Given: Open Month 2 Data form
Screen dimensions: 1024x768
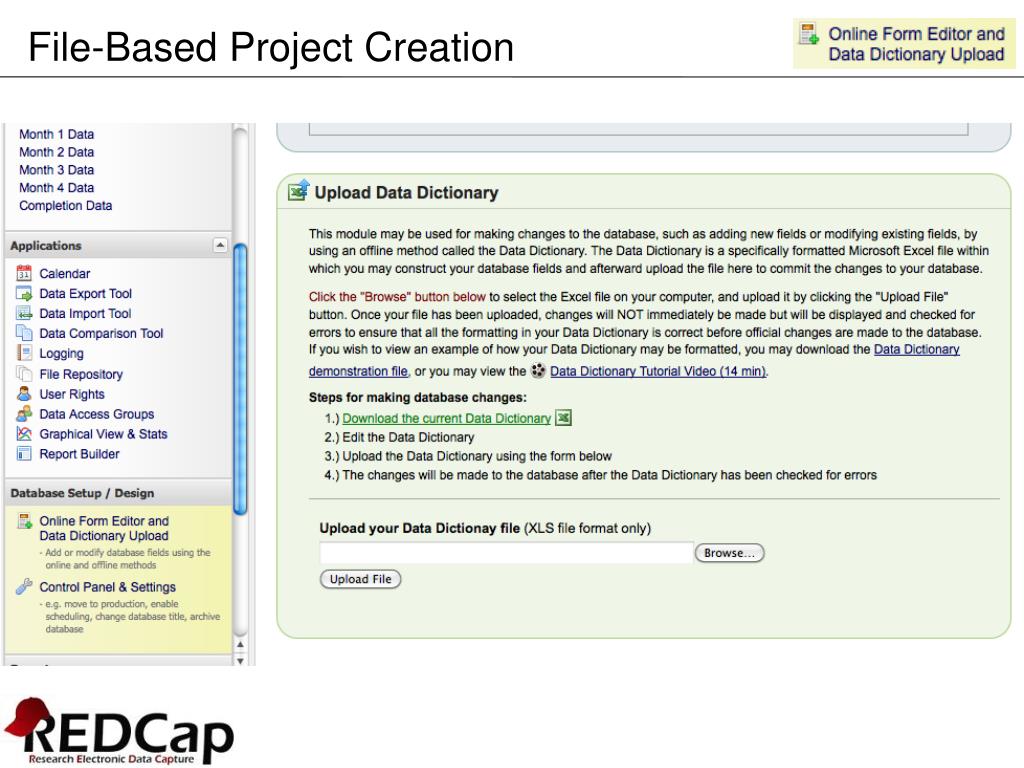Looking at the screenshot, I should (57, 152).
